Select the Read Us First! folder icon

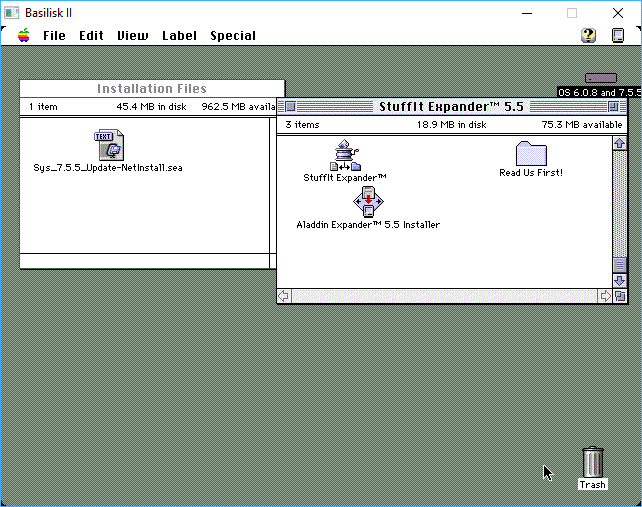tap(531, 153)
